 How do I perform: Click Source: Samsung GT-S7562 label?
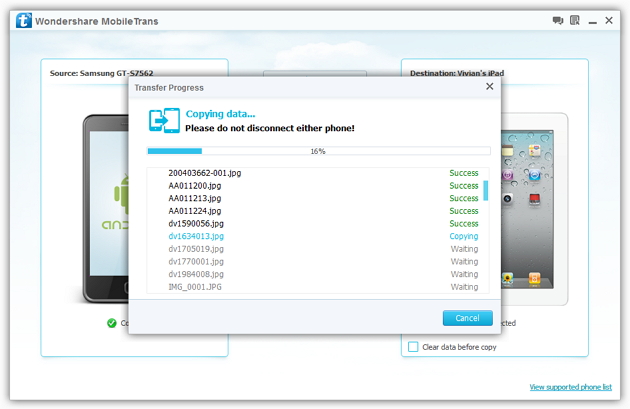pyautogui.click(x=101, y=73)
